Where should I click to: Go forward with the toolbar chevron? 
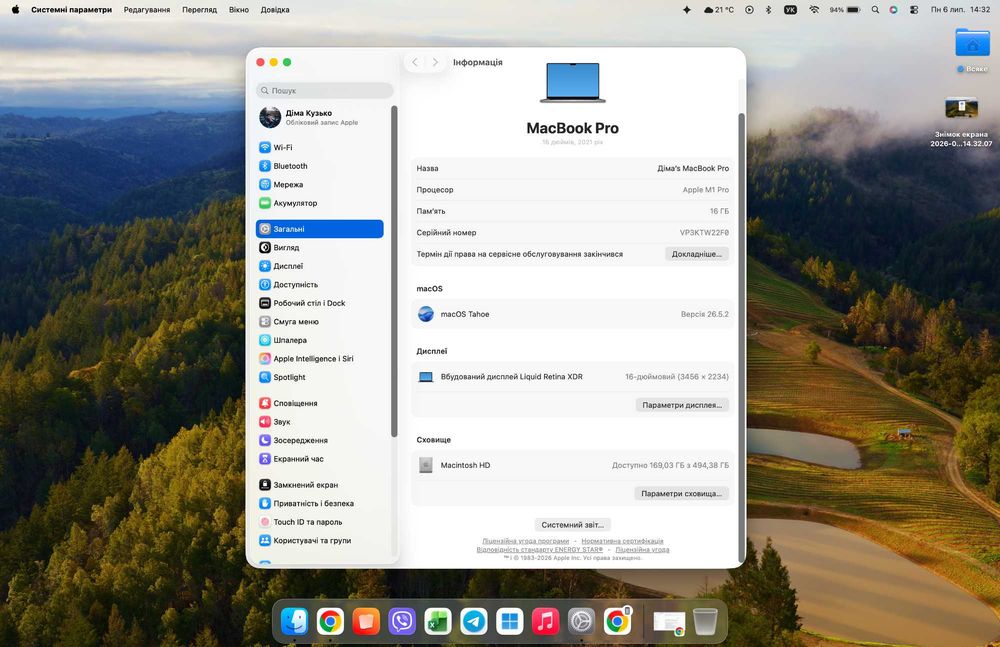tap(435, 62)
